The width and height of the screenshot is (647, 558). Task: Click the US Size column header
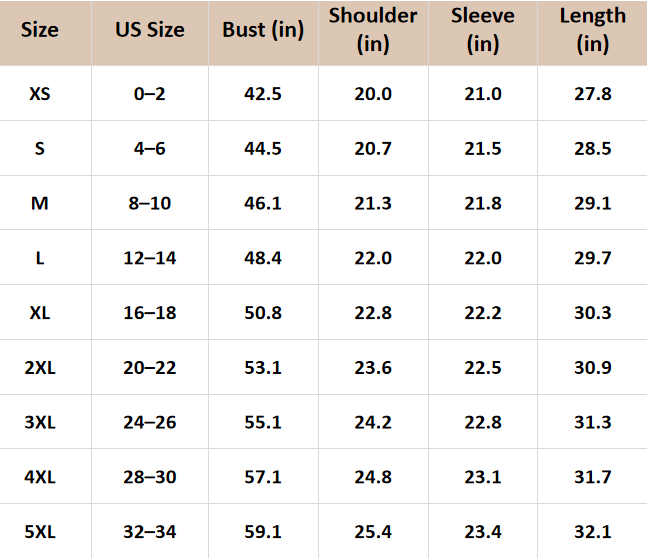click(150, 30)
